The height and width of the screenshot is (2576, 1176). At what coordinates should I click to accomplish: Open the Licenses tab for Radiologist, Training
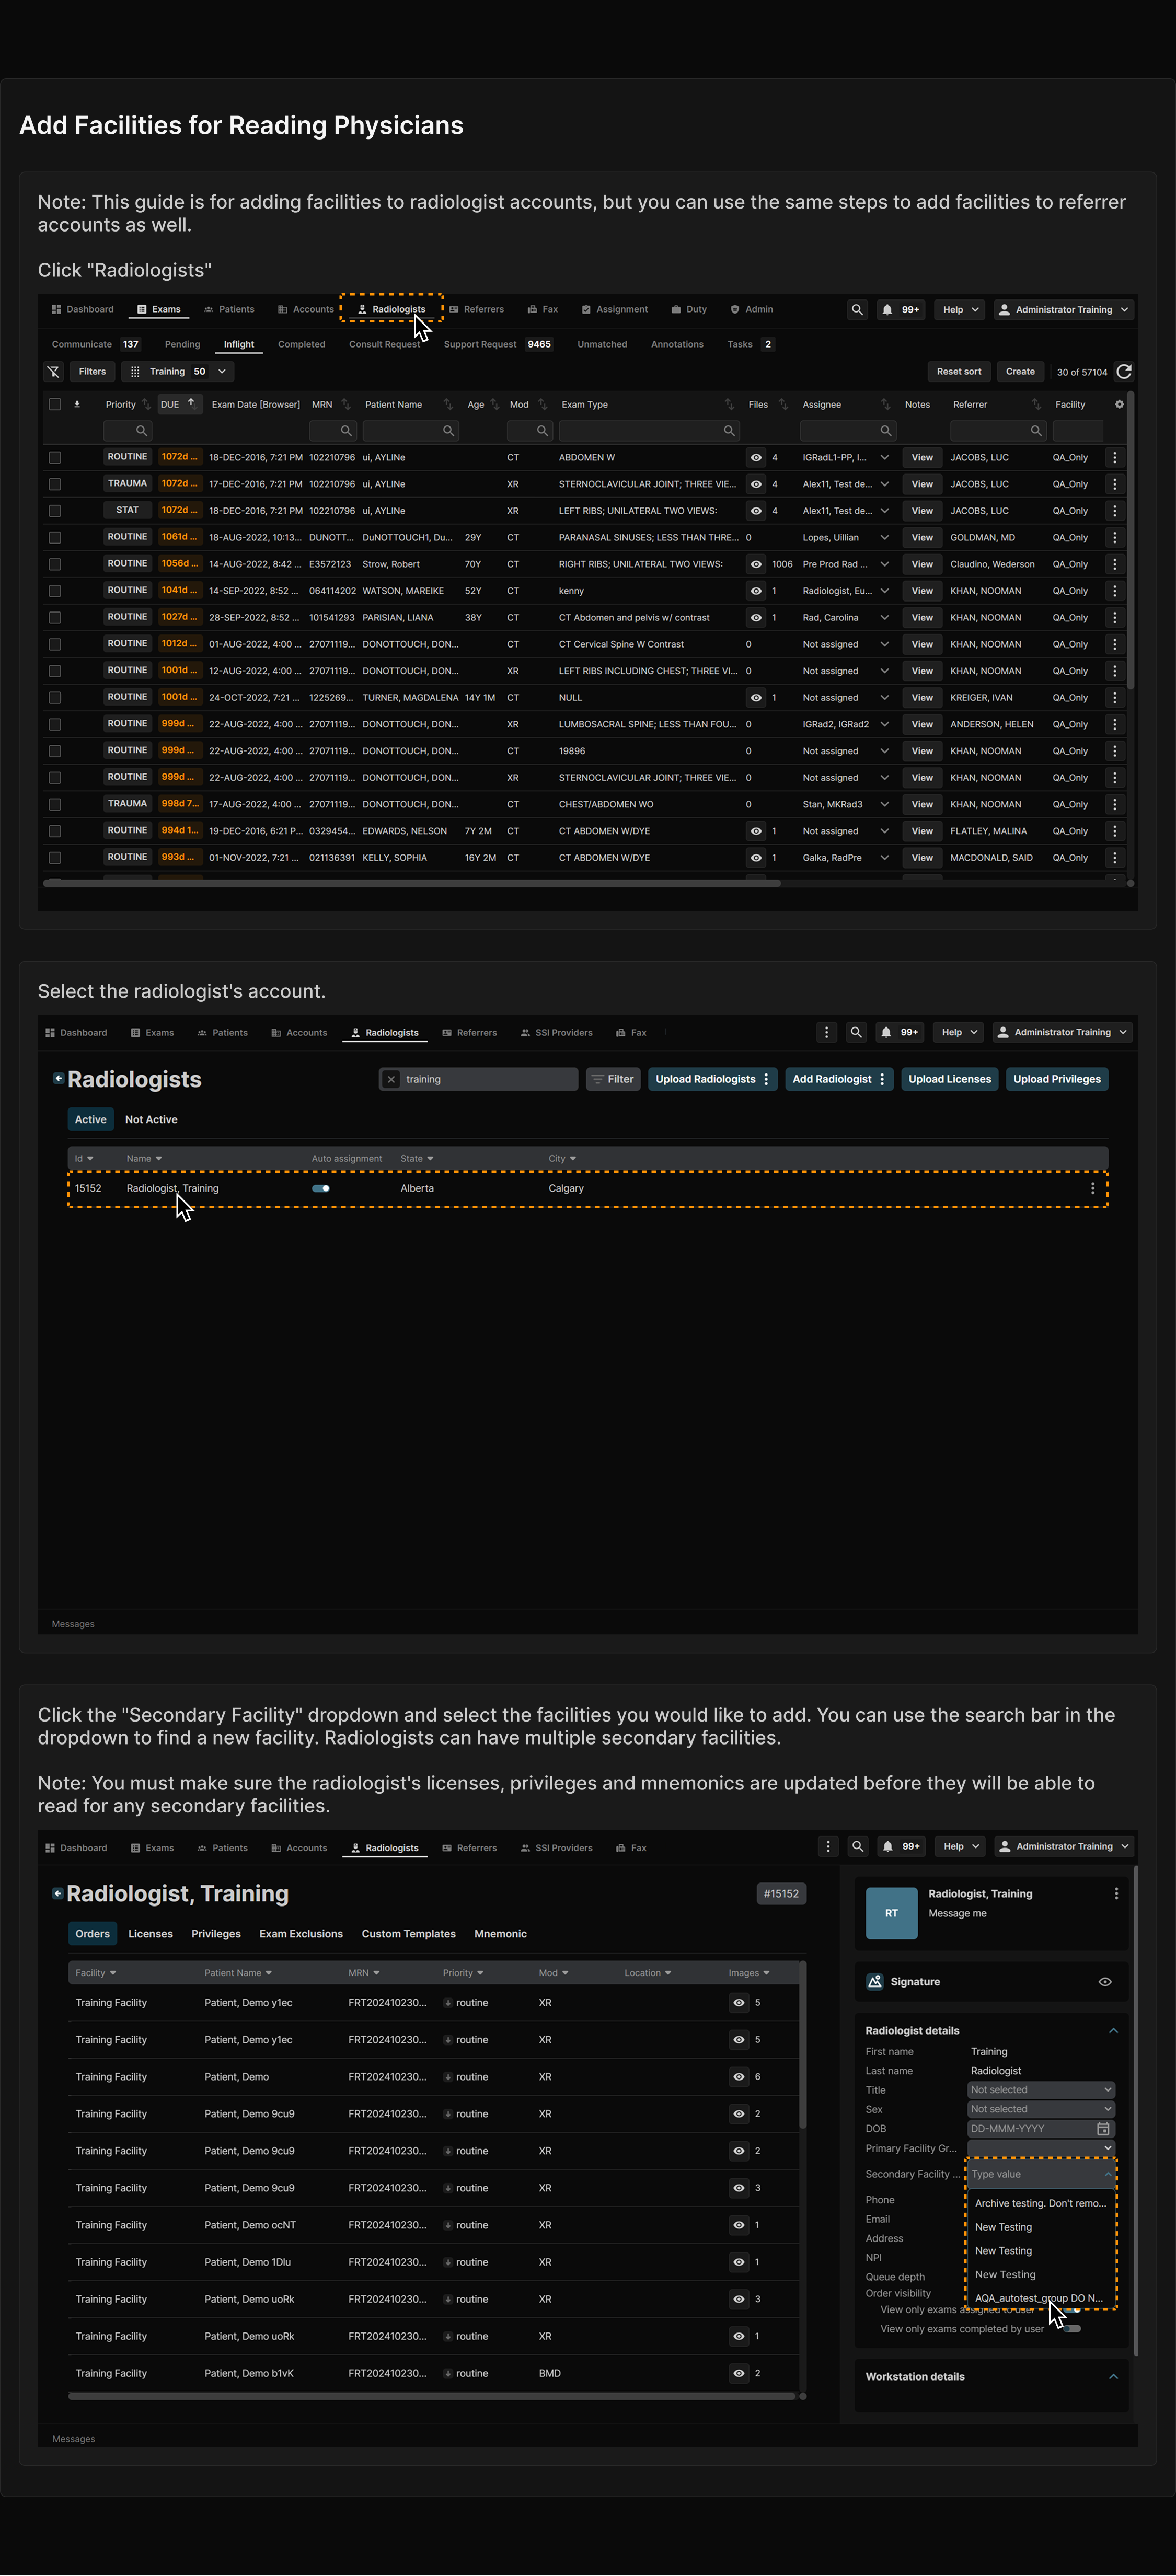pos(150,1933)
